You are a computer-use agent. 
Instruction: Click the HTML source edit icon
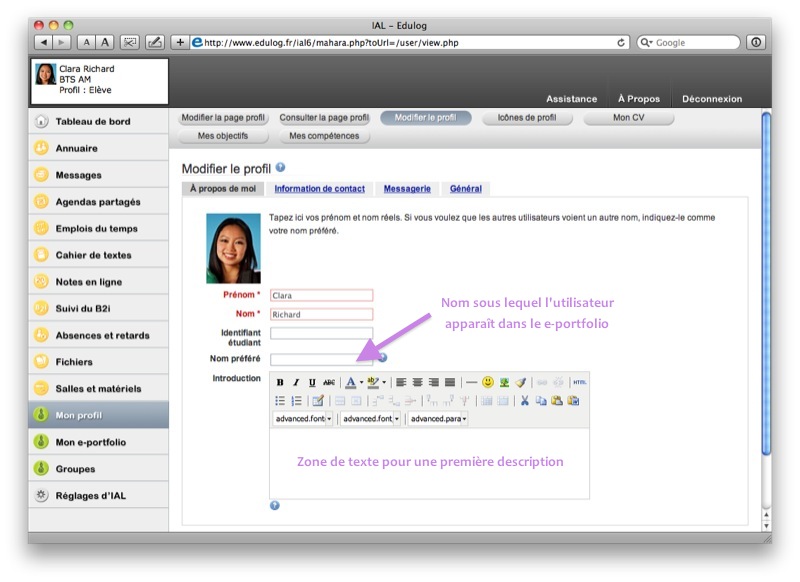pos(580,382)
